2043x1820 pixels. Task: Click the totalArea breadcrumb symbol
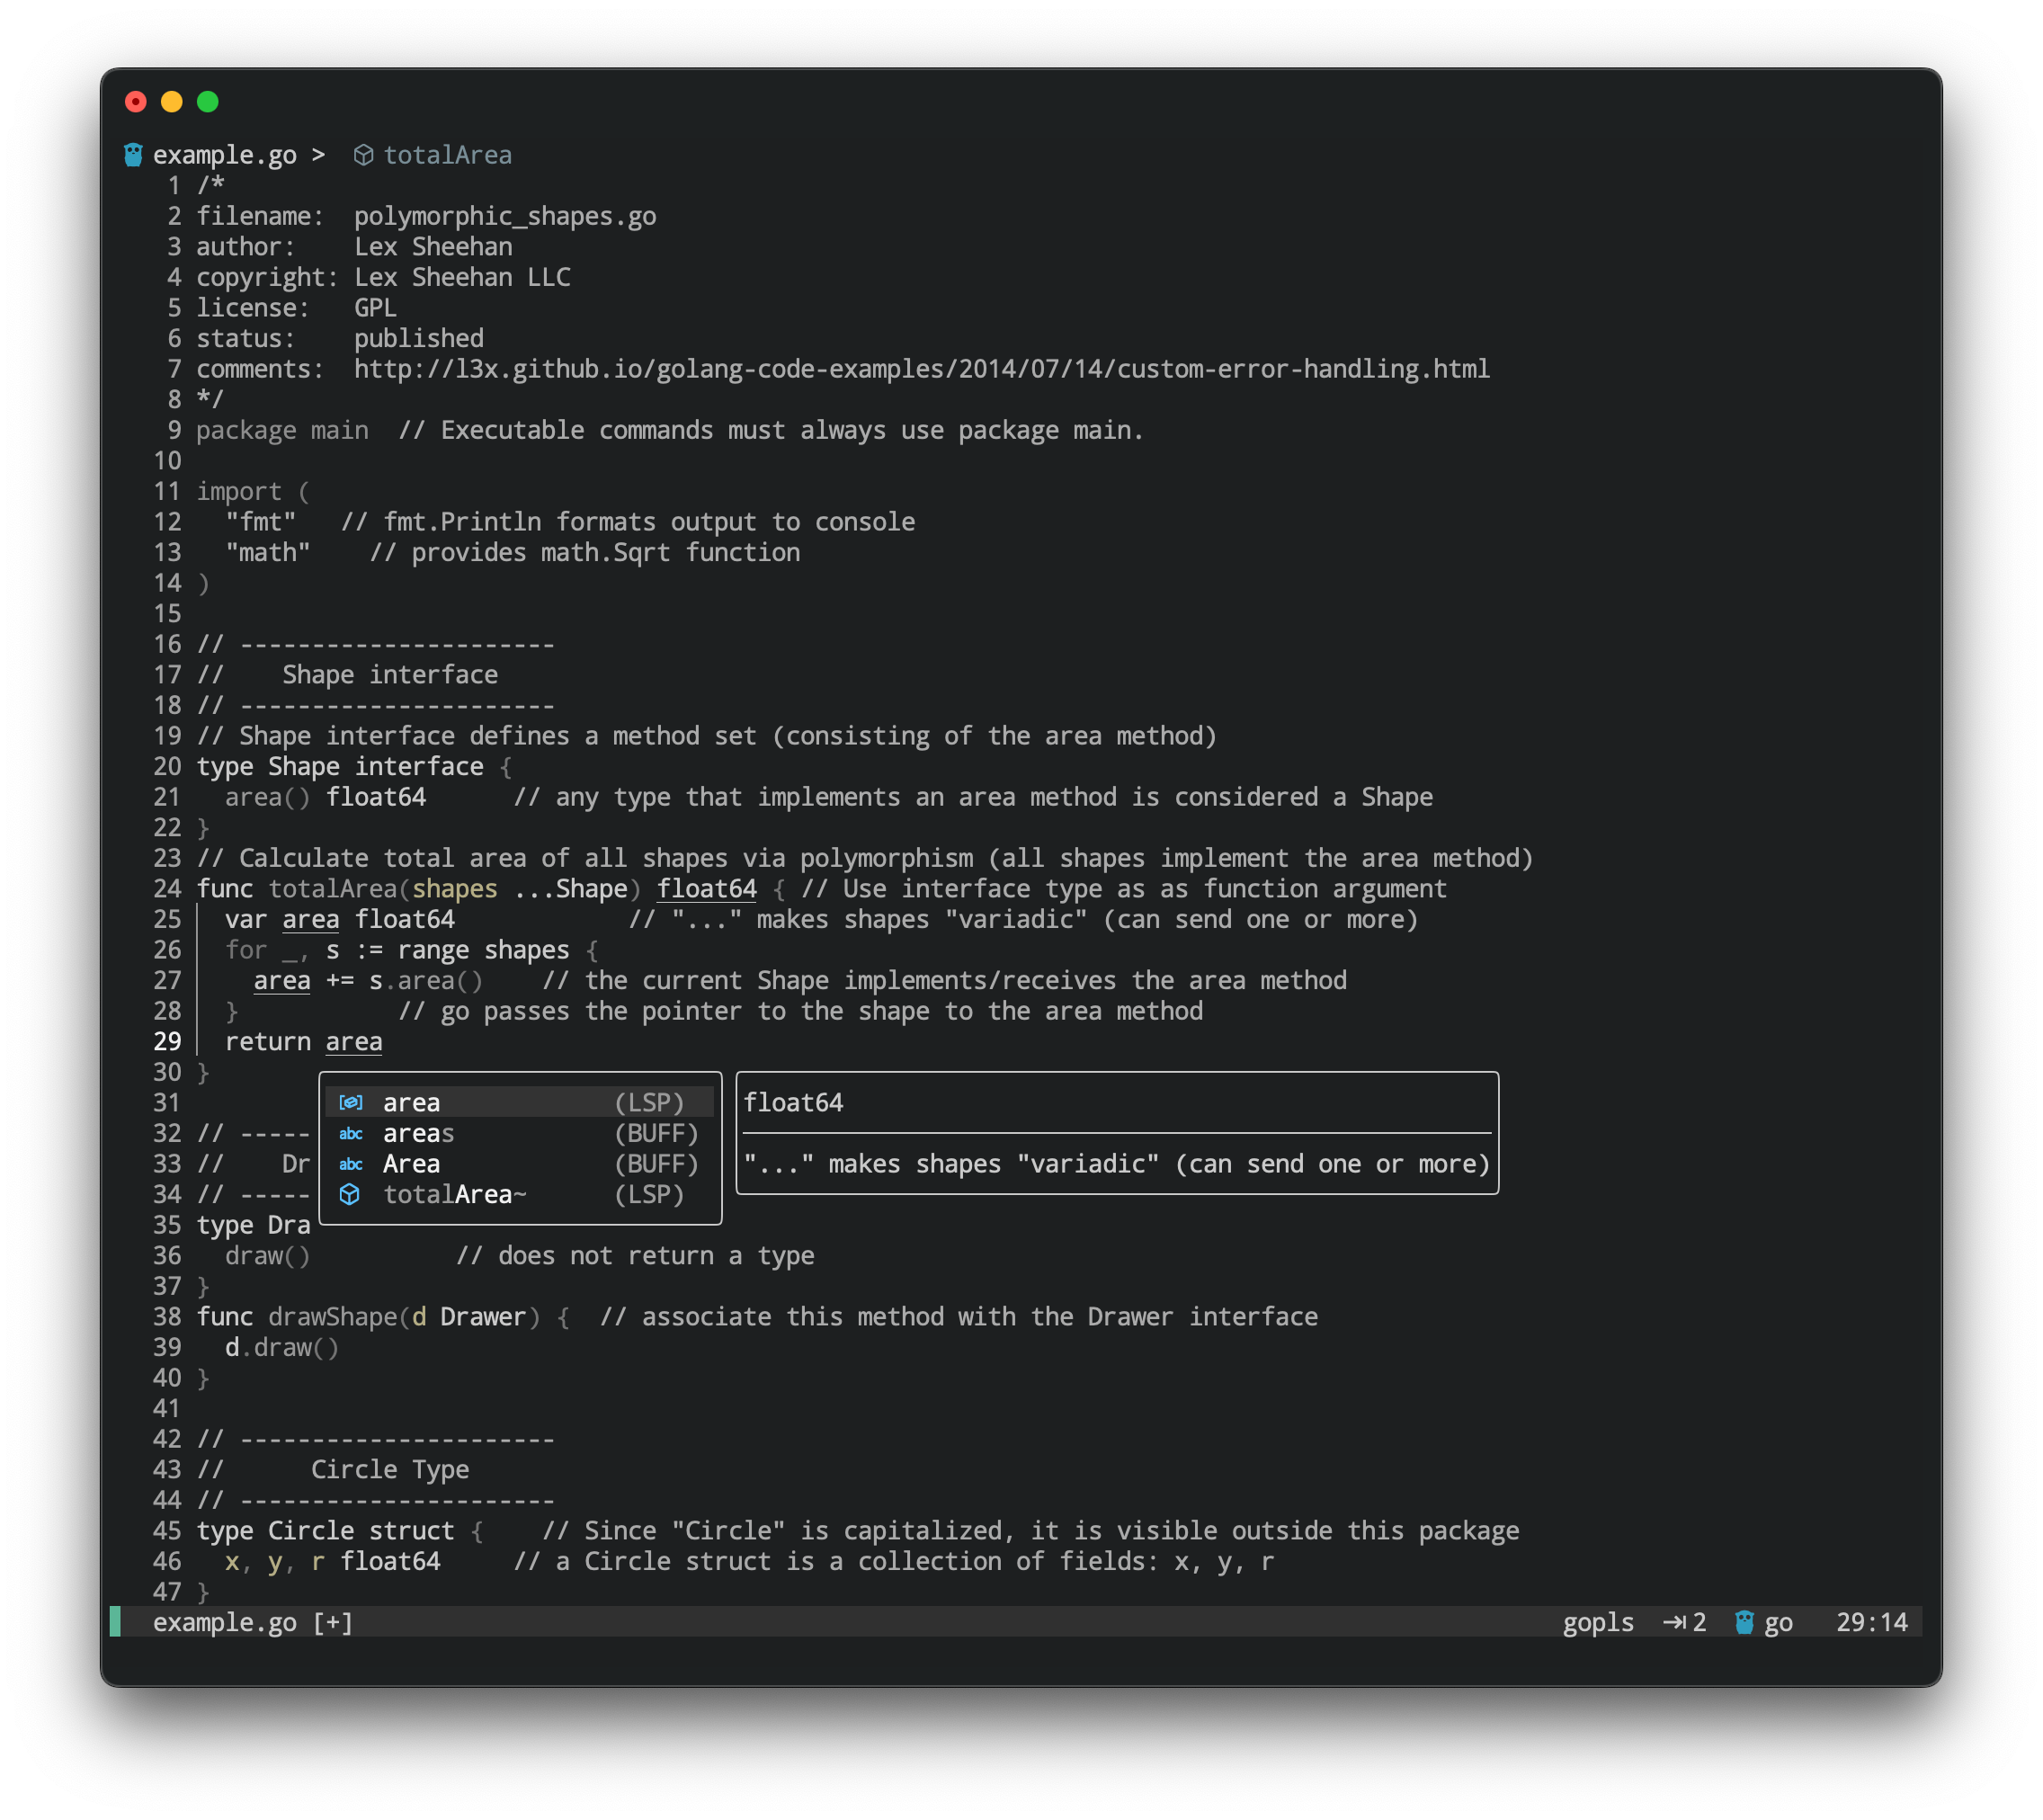coord(447,155)
